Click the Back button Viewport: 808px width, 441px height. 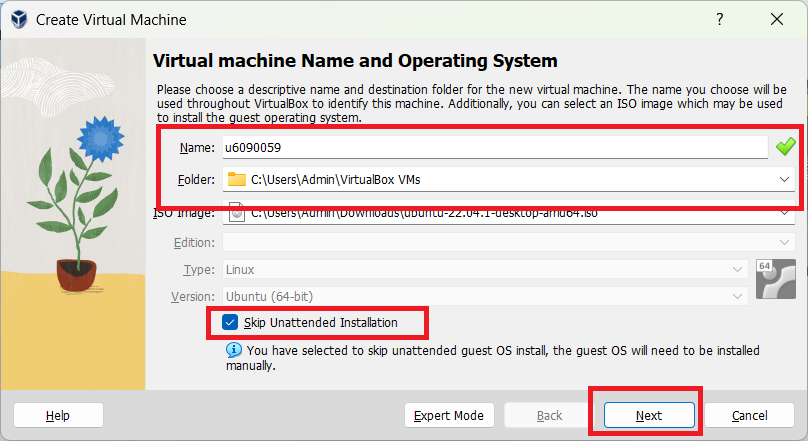(549, 415)
